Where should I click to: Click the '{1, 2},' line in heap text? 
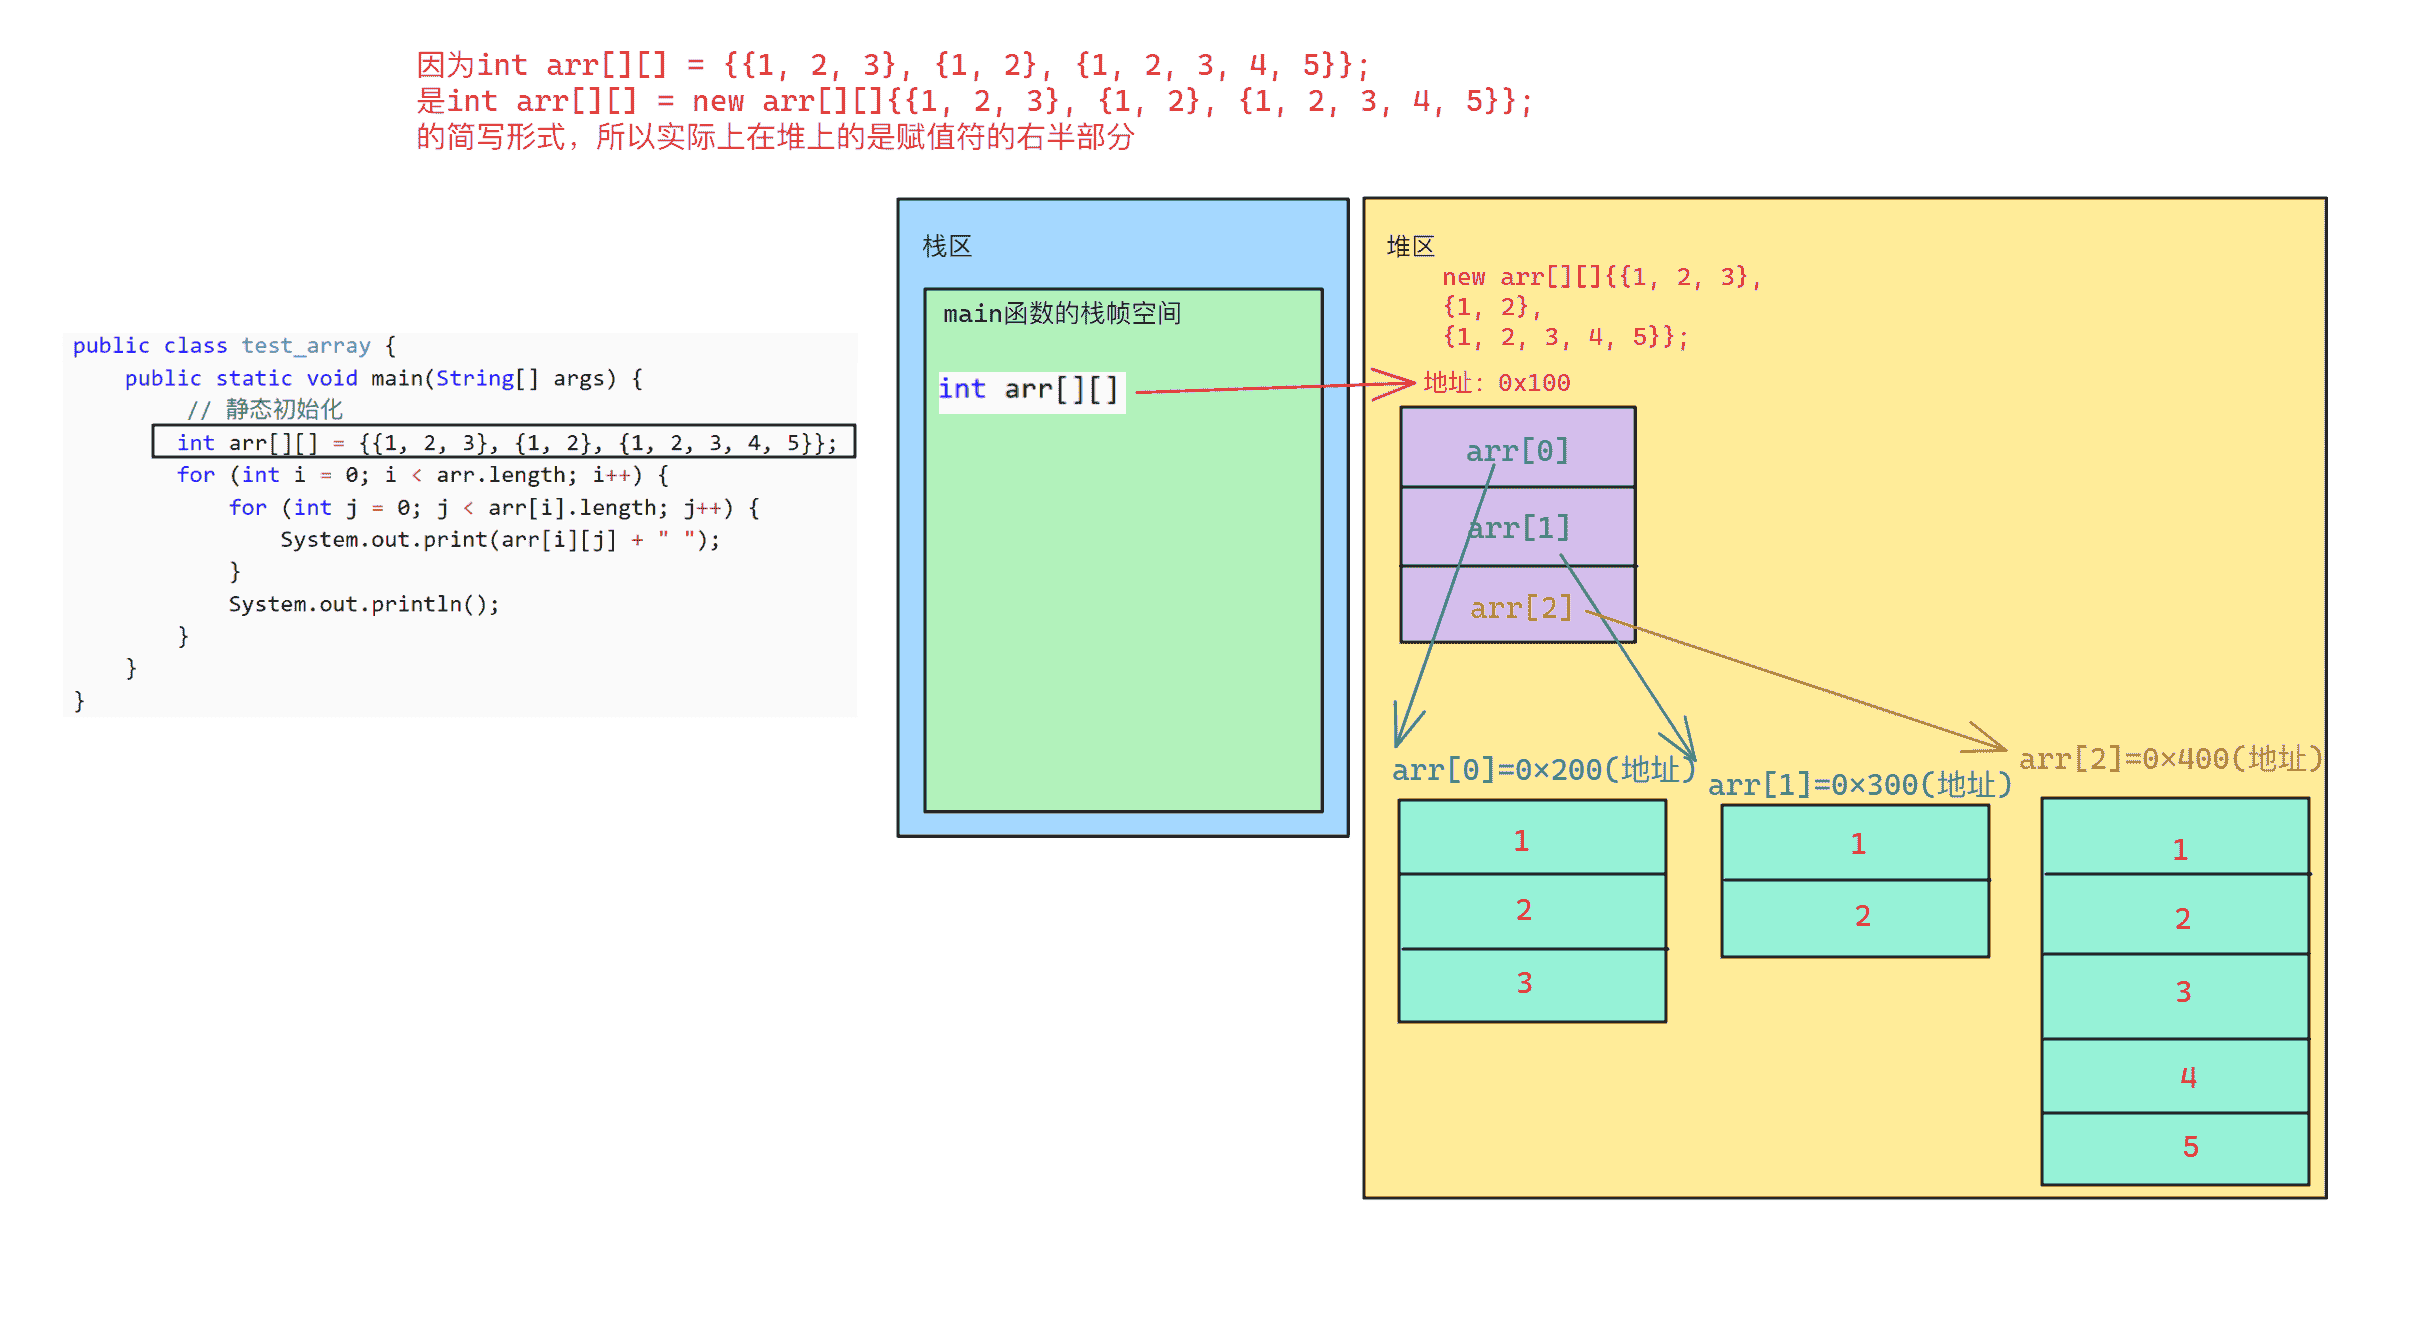[x=1491, y=307]
